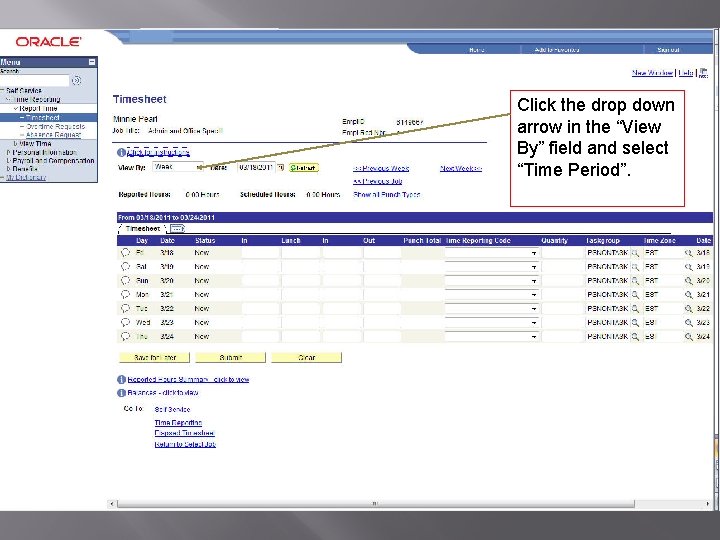Viewport: 720px width, 540px height.
Task: Click the menu search go icon
Action: point(77,81)
